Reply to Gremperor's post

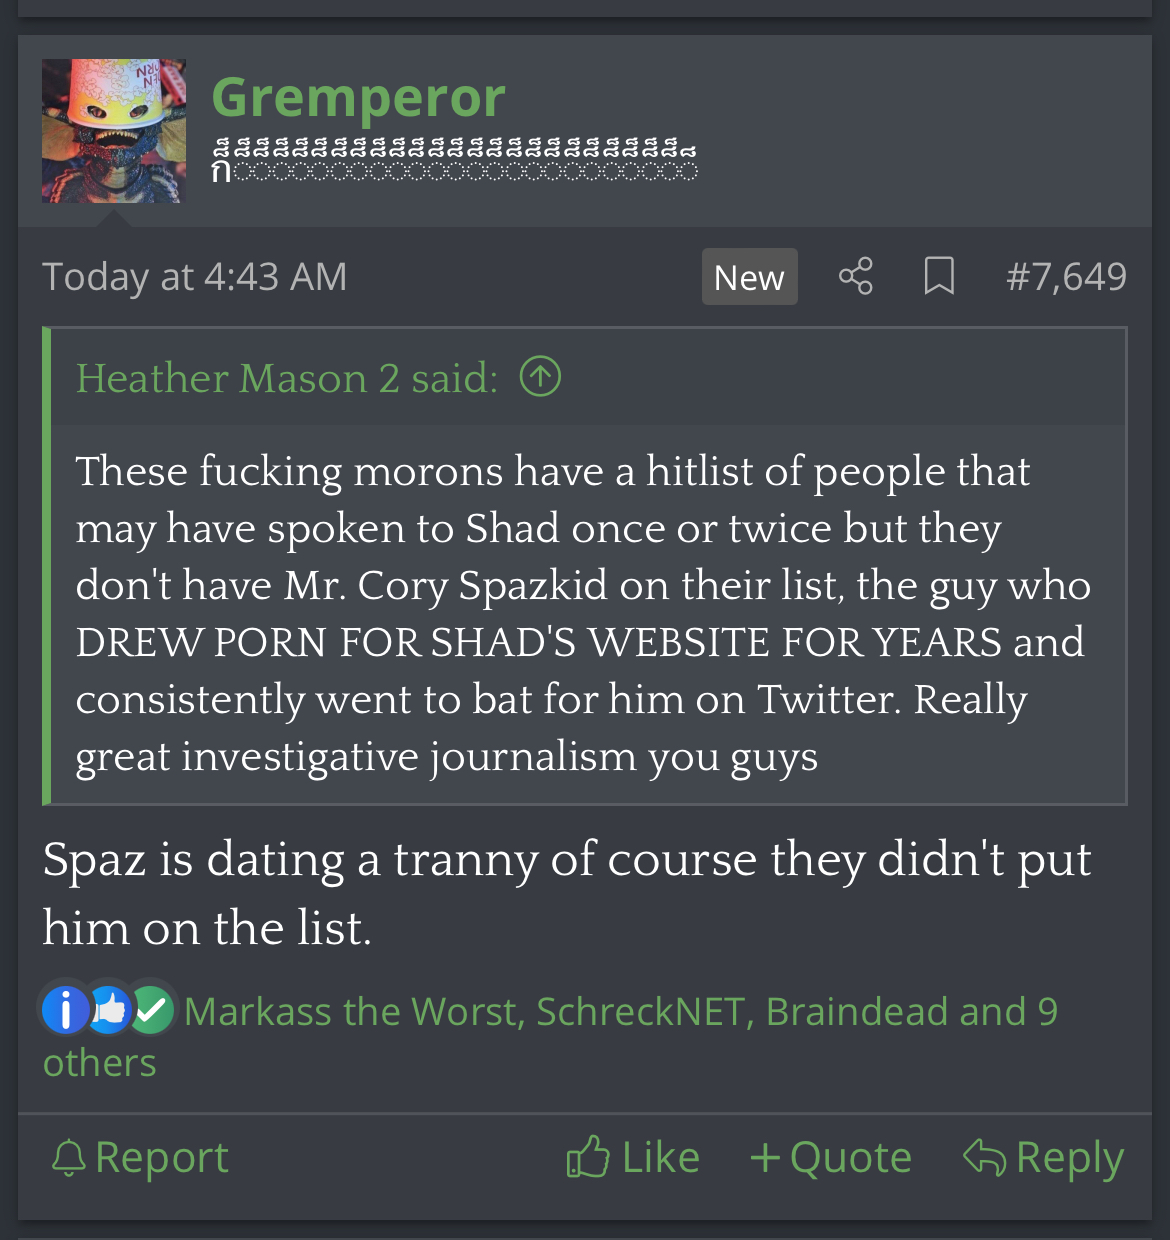pyautogui.click(x=1043, y=1157)
